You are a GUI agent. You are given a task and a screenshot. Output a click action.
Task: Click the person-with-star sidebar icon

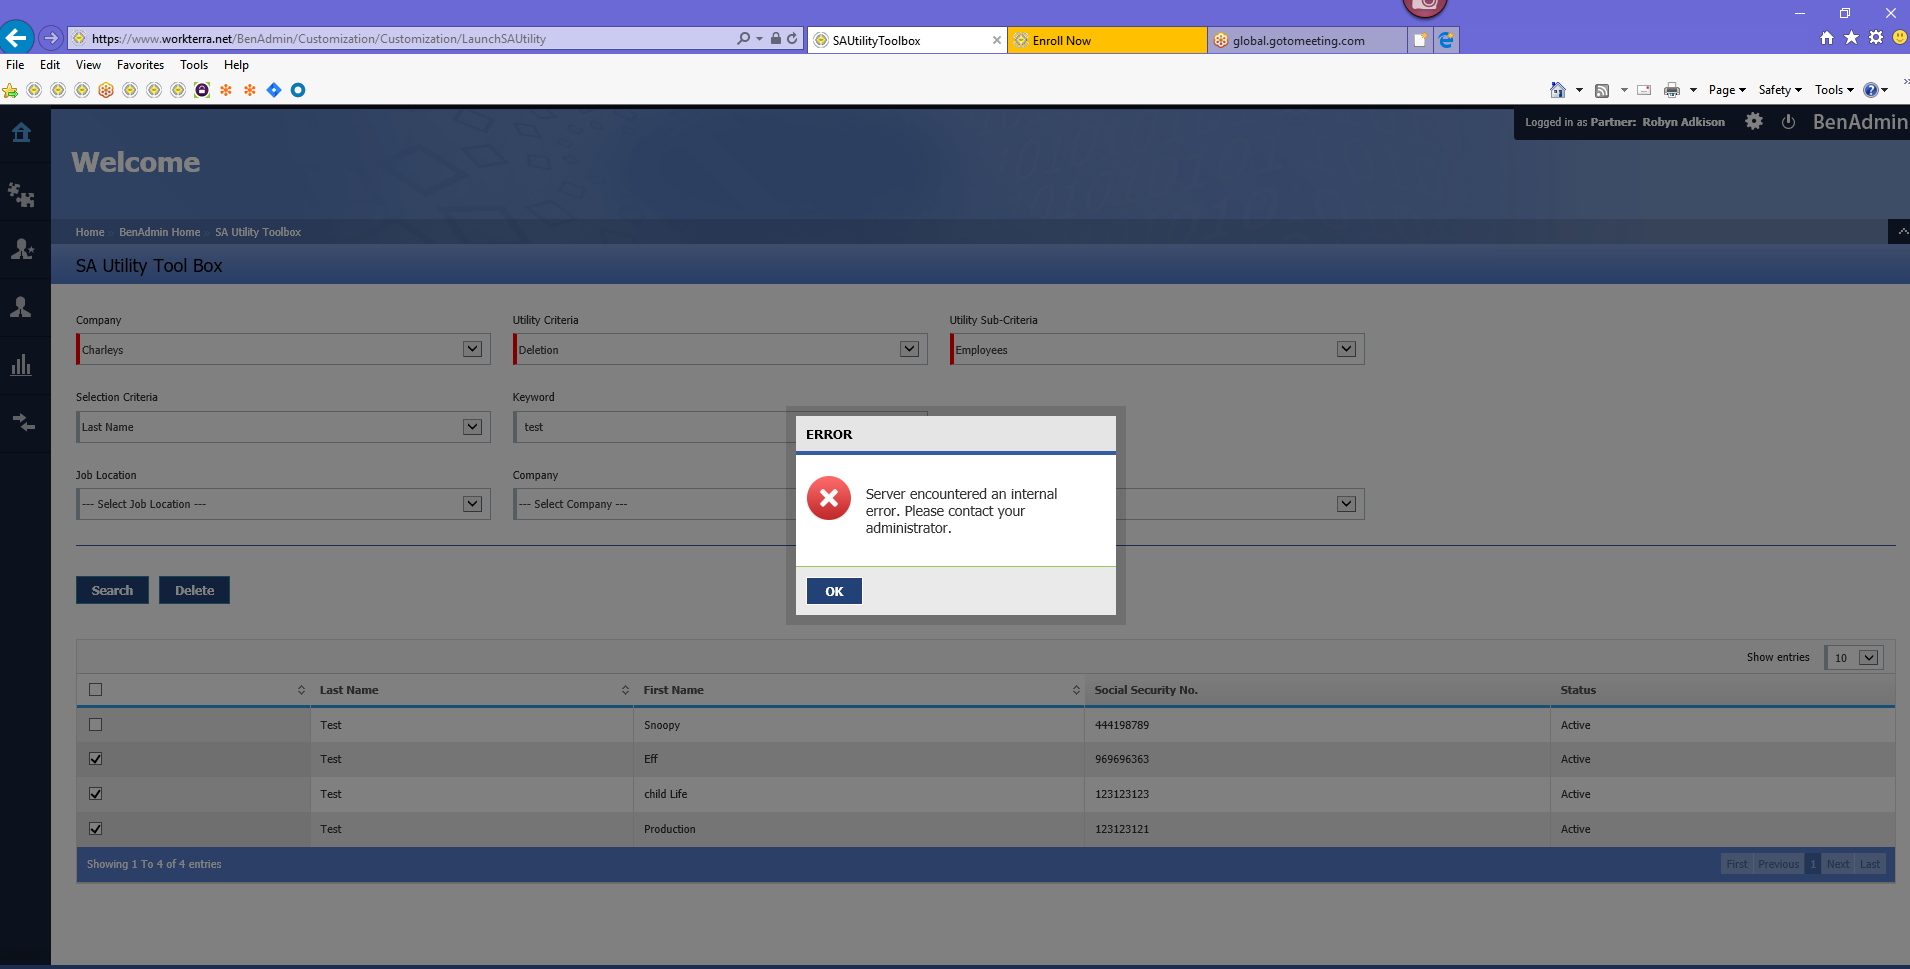tap(21, 249)
